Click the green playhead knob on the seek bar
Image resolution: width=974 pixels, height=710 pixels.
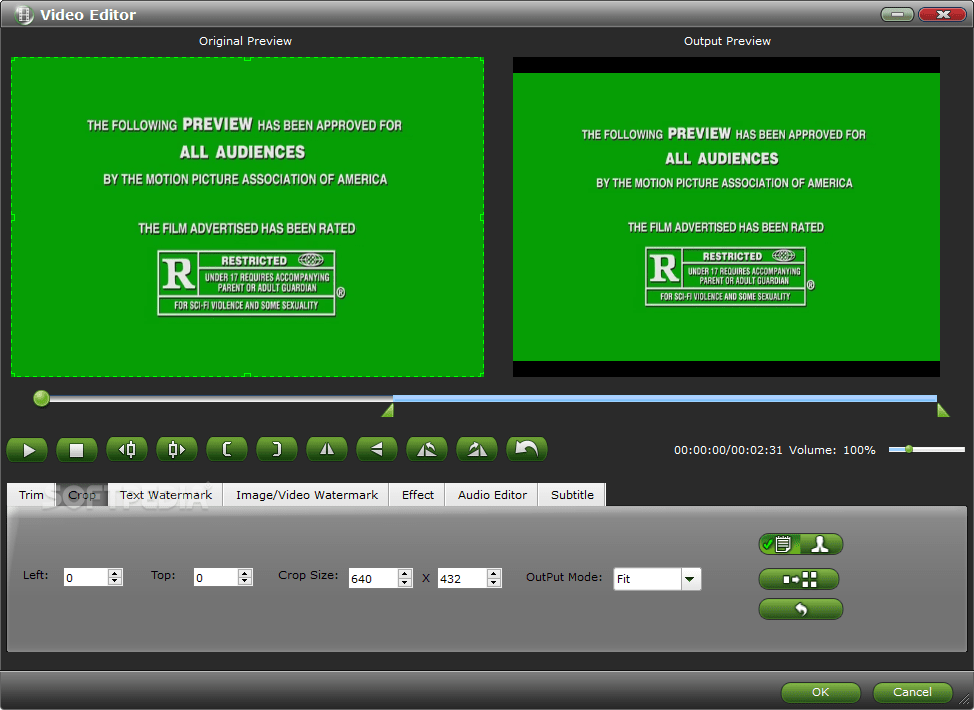click(42, 398)
